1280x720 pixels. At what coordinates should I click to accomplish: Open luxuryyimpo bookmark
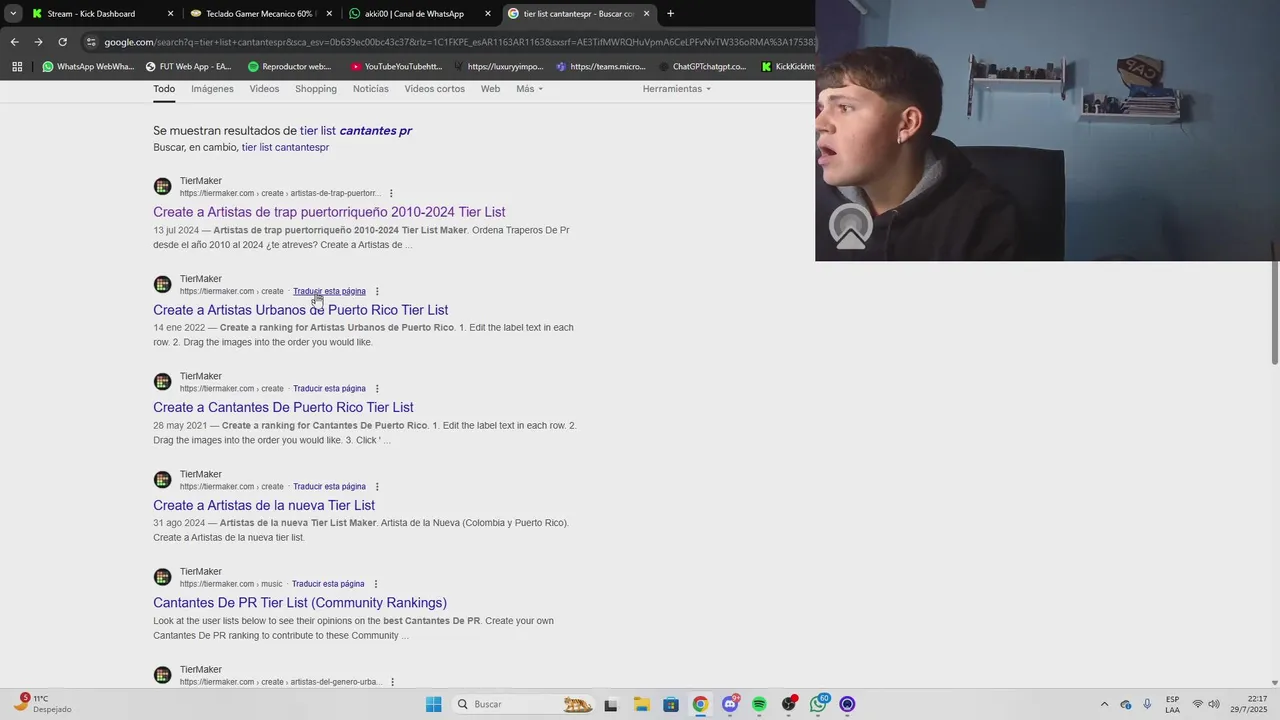click(498, 67)
